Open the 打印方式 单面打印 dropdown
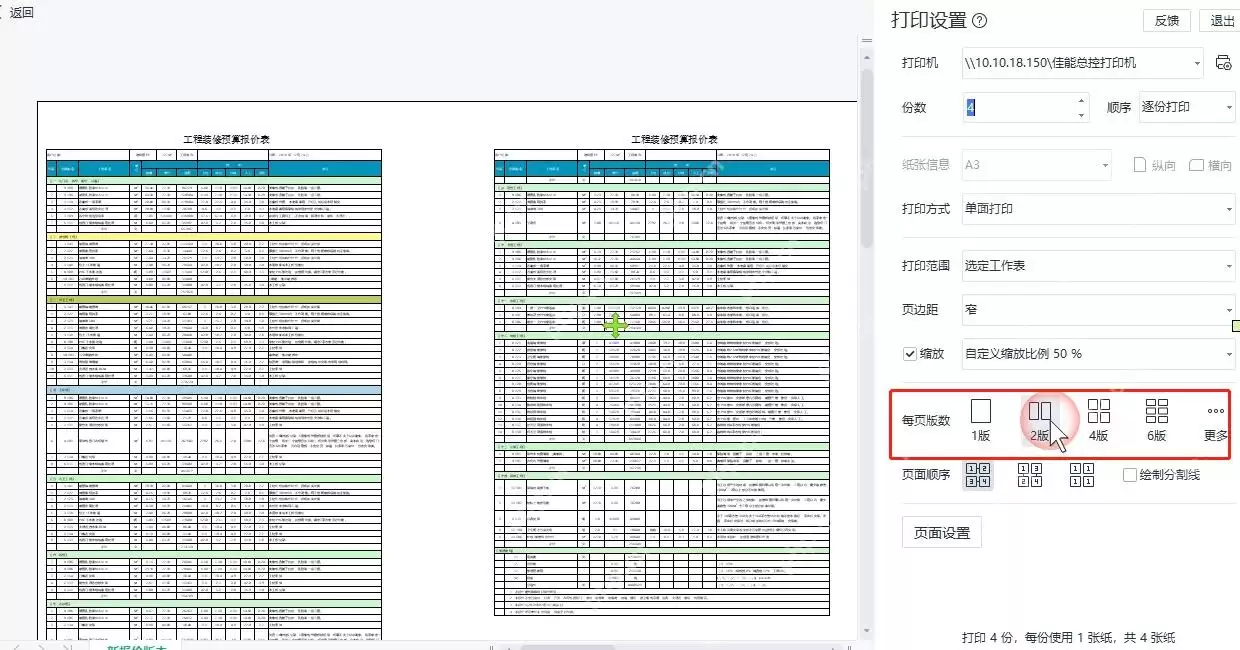Viewport: 1240px width, 650px height. (1098, 209)
